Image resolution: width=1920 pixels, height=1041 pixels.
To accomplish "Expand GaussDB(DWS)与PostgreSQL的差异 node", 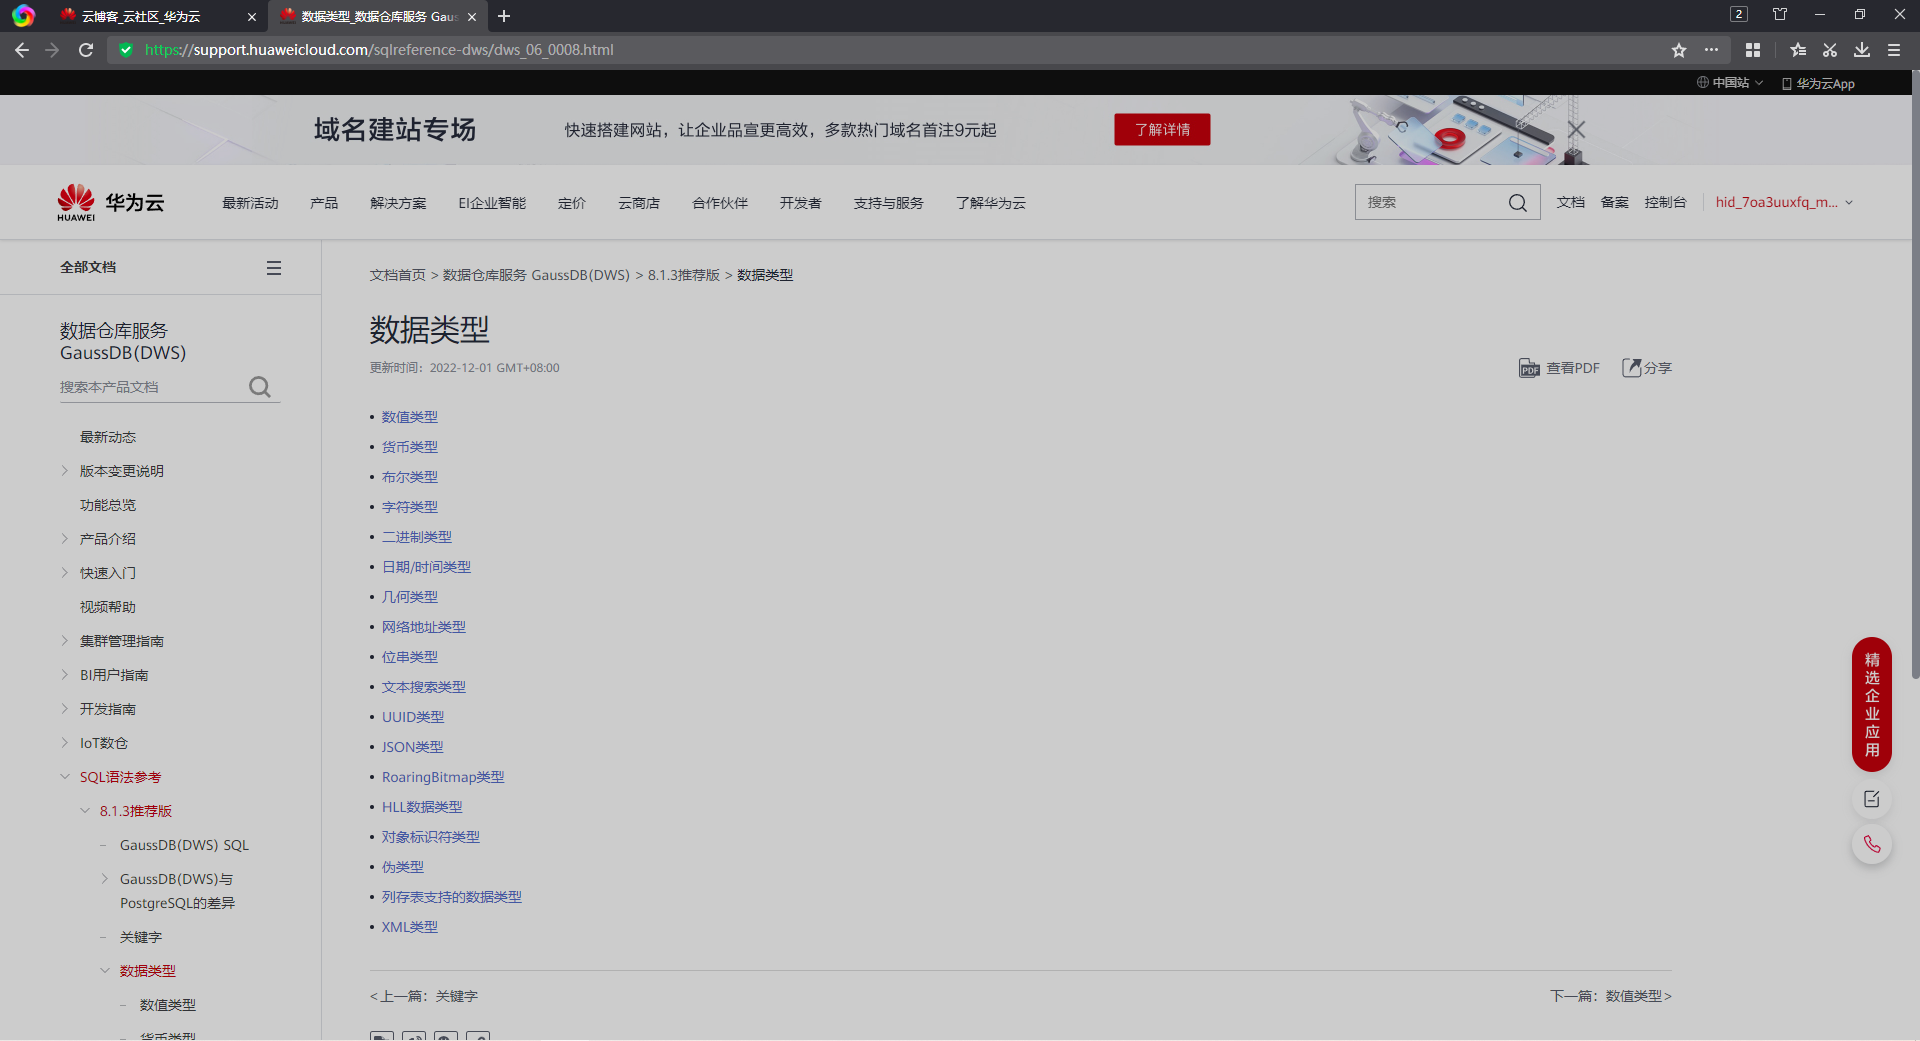I will point(105,879).
